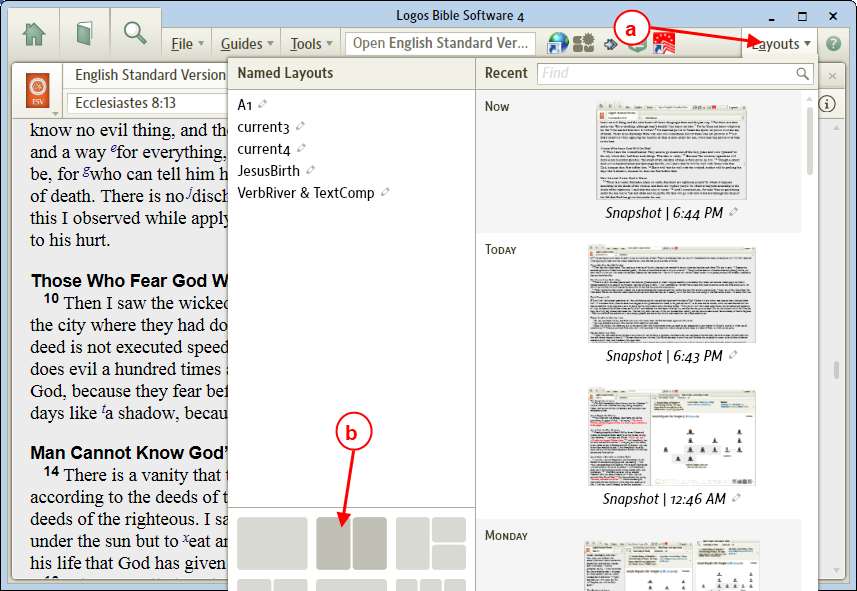Click the 'Snapshot | 12:46 AM' label
This screenshot has width=857, height=591.
664,499
